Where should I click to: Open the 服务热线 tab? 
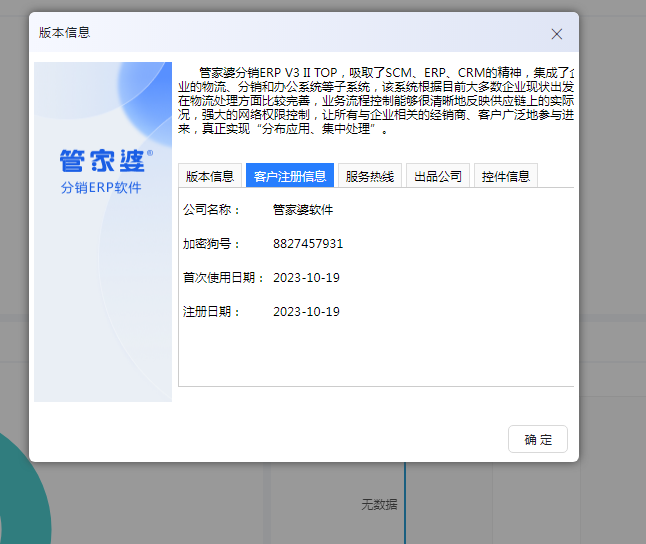pyautogui.click(x=370, y=176)
